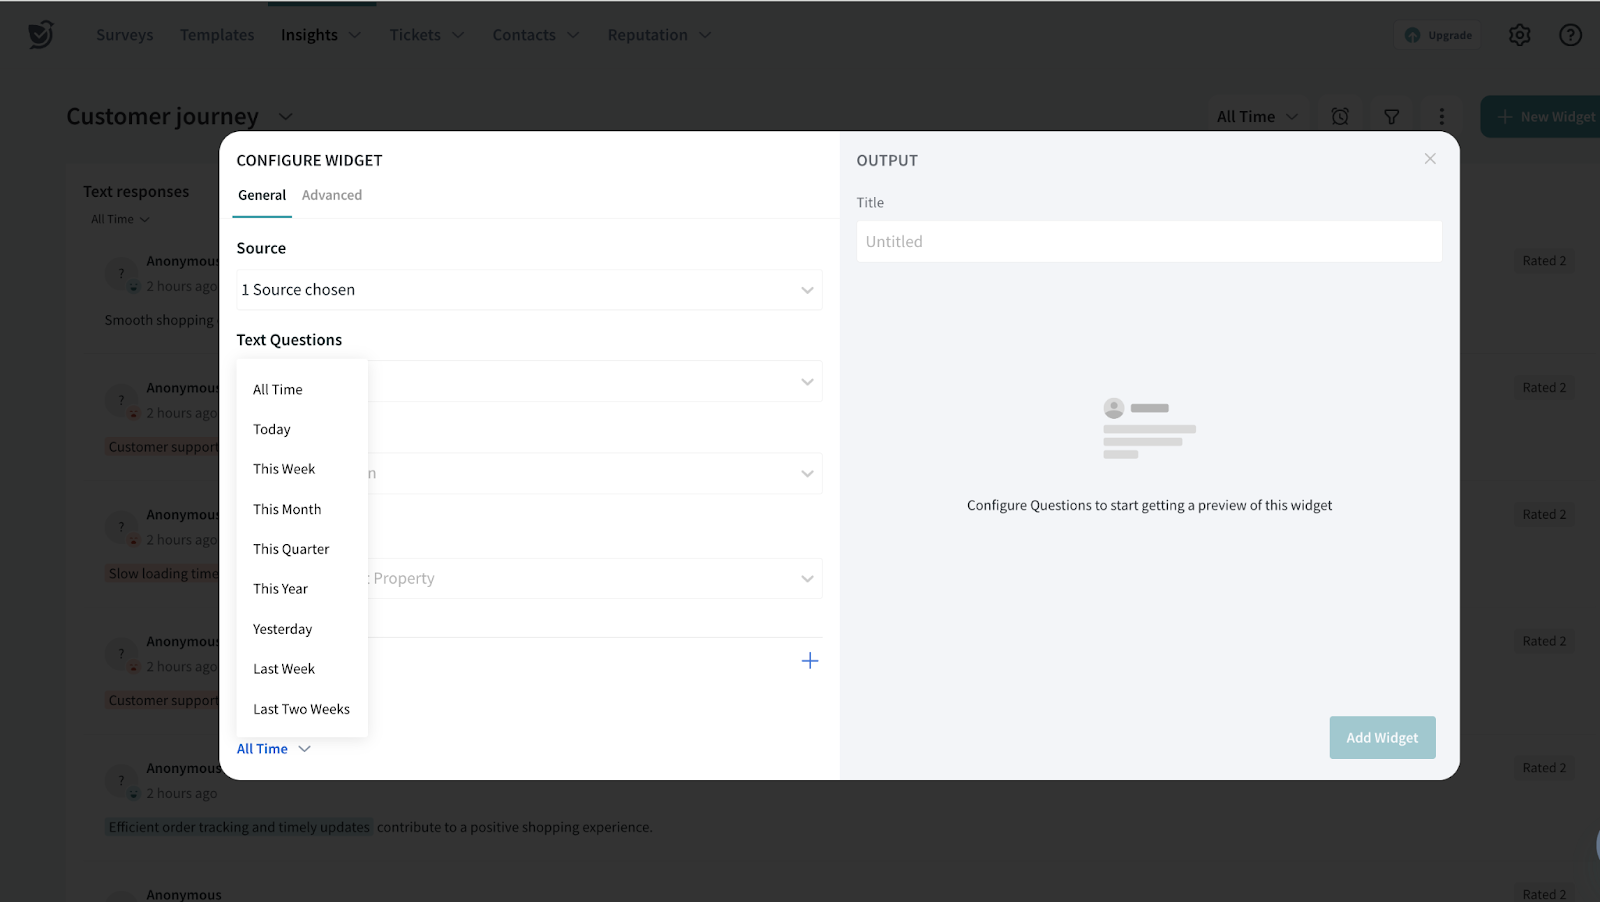Click the Untitled title input field
This screenshot has width=1600, height=902.
1148,242
